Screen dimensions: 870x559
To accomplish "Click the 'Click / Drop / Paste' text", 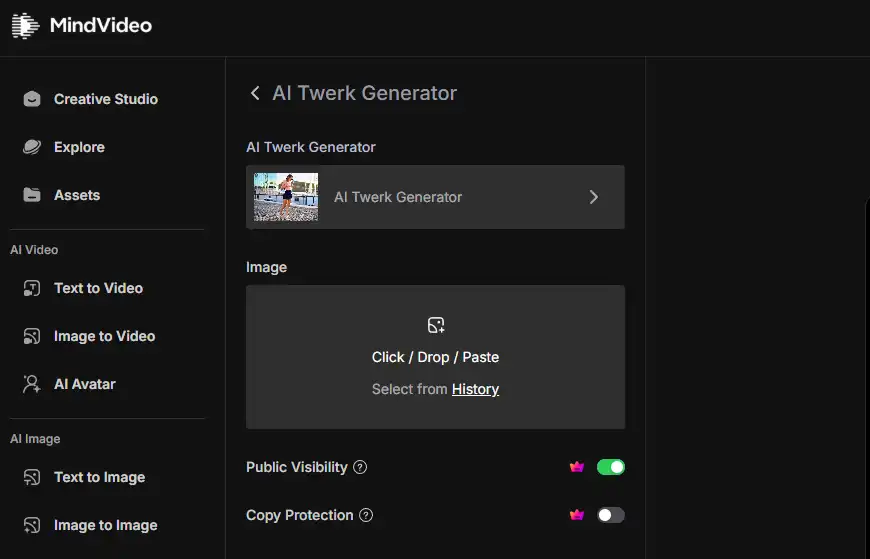I will 436,357.
